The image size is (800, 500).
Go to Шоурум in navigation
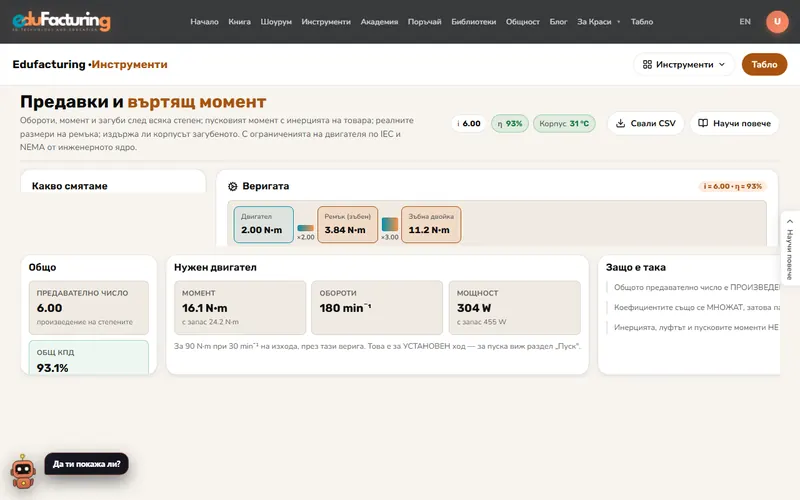click(276, 21)
